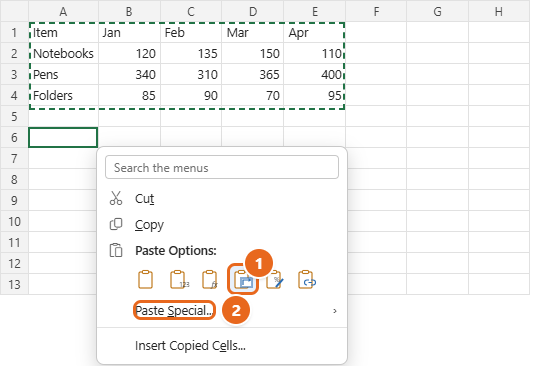Click the Folders cell

click(x=64, y=95)
